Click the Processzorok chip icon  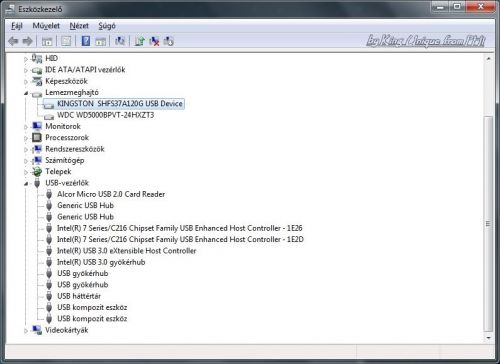pos(37,138)
